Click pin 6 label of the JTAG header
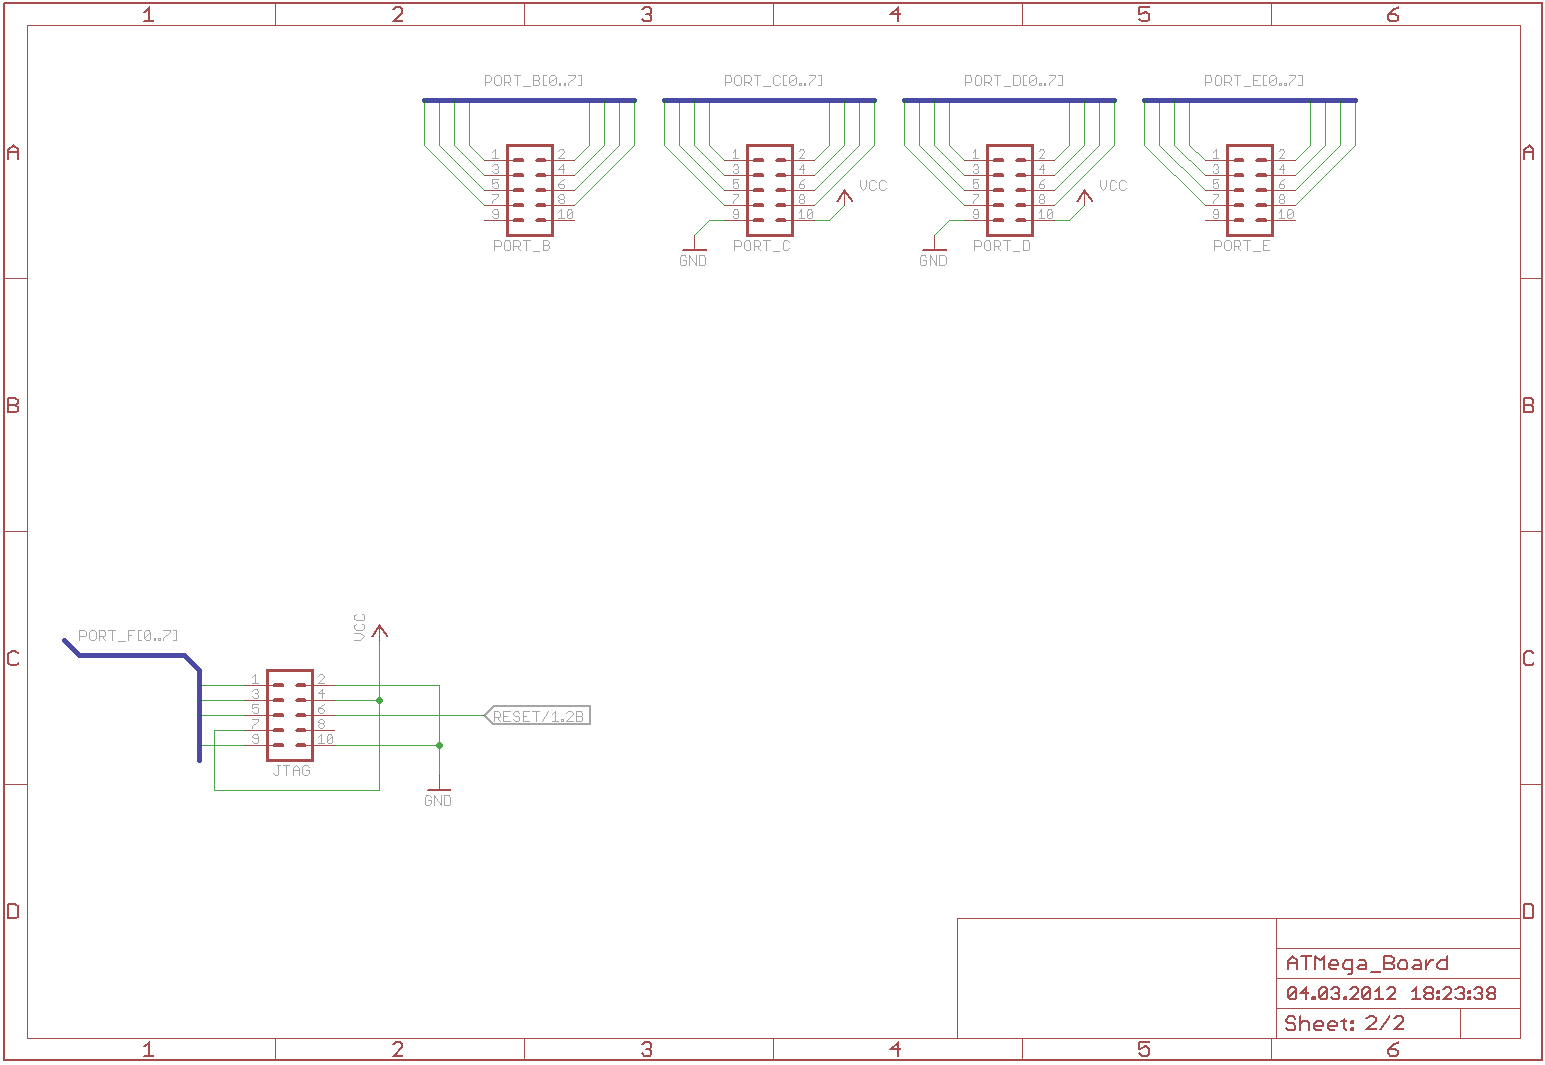Image resolution: width=1545 pixels, height=1065 pixels. [321, 709]
